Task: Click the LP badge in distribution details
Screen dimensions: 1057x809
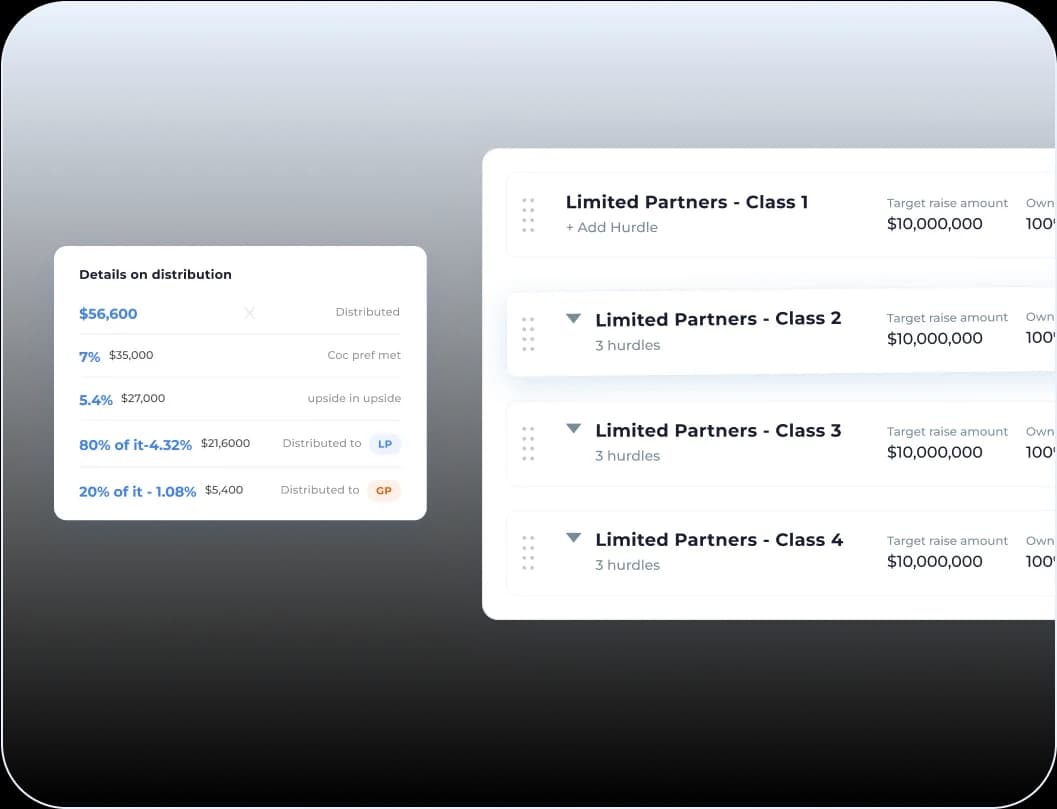Action: (385, 444)
